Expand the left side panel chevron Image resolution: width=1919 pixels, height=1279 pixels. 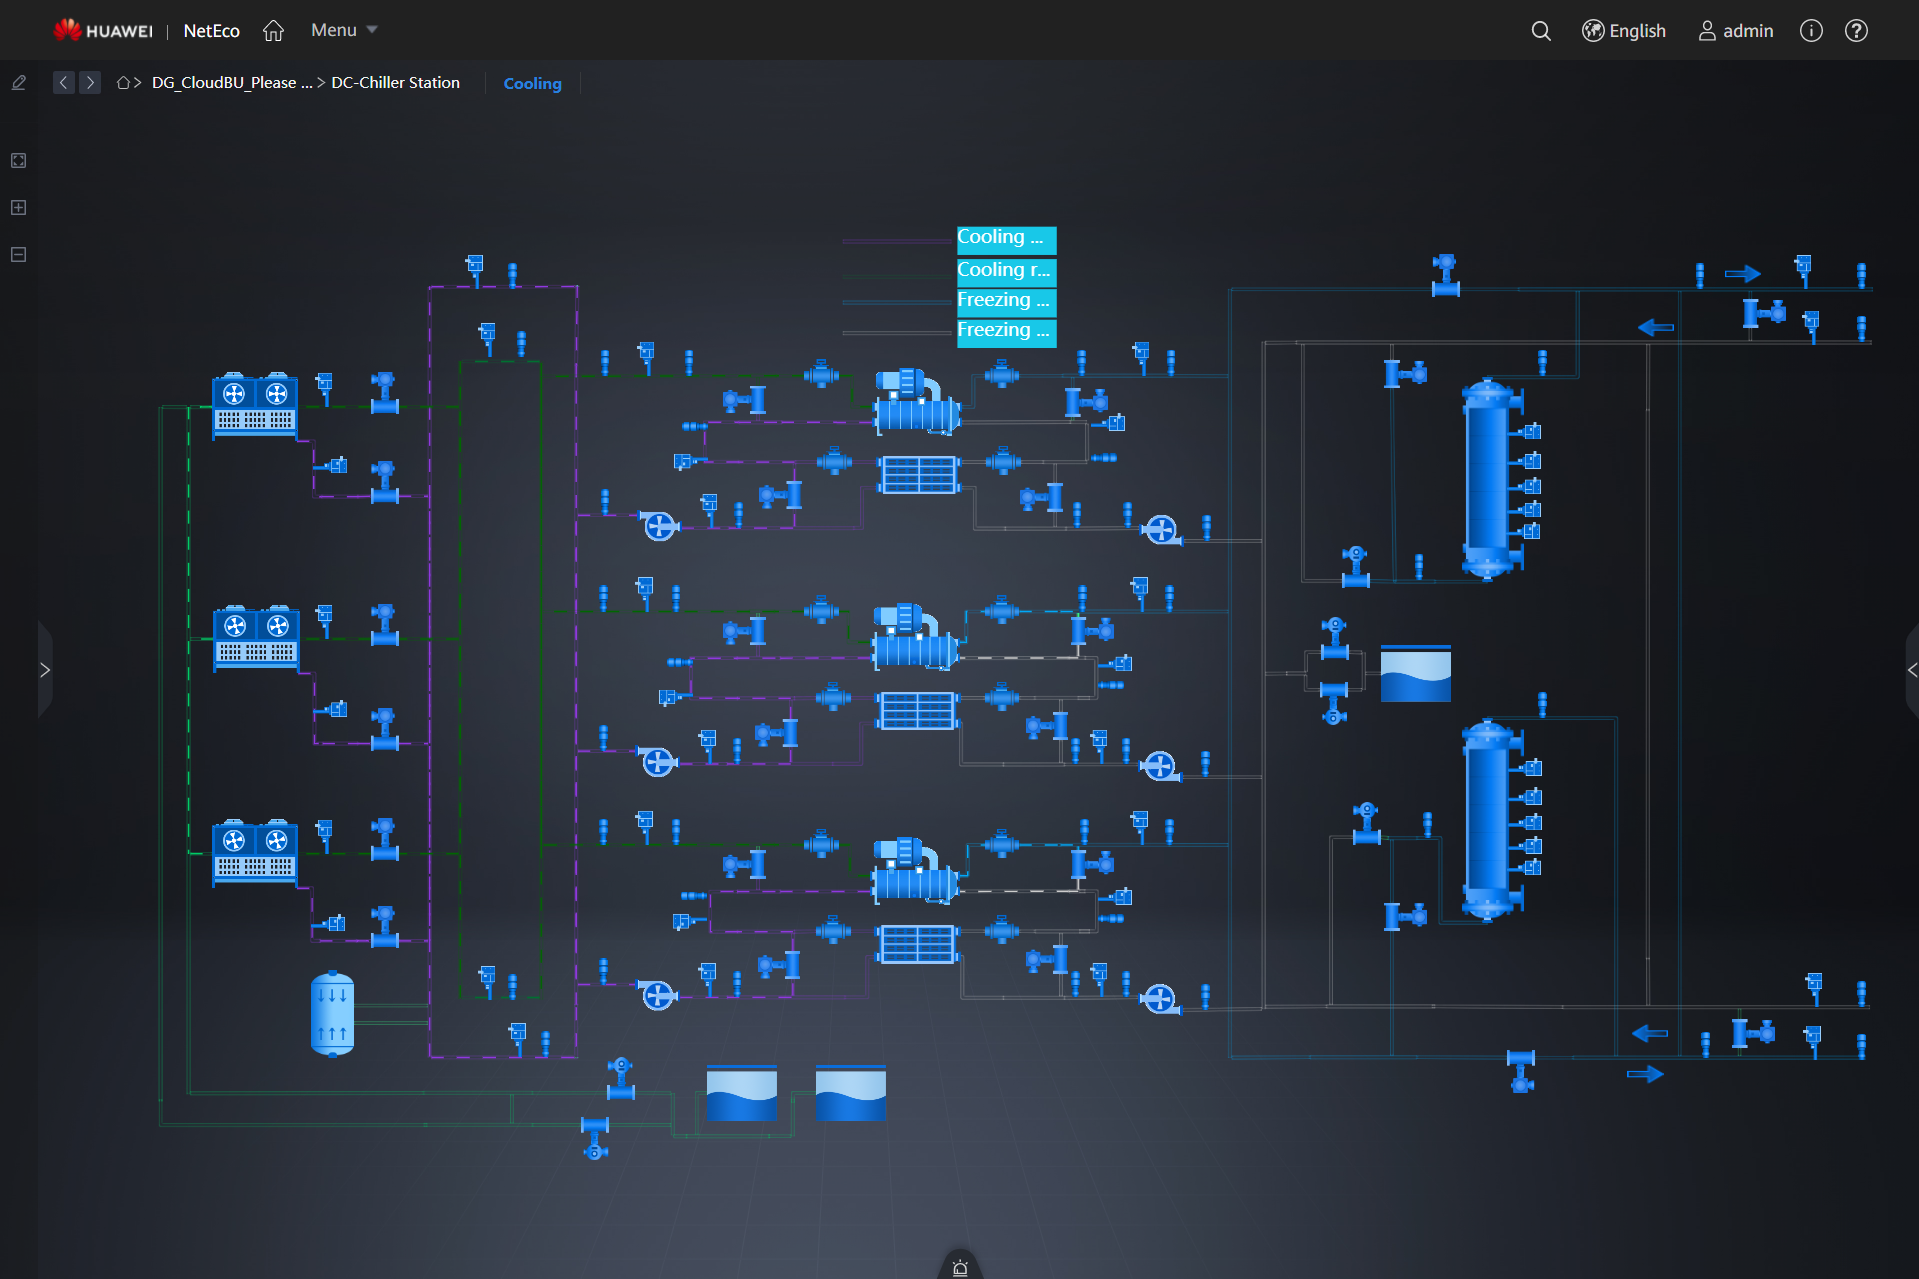[45, 670]
